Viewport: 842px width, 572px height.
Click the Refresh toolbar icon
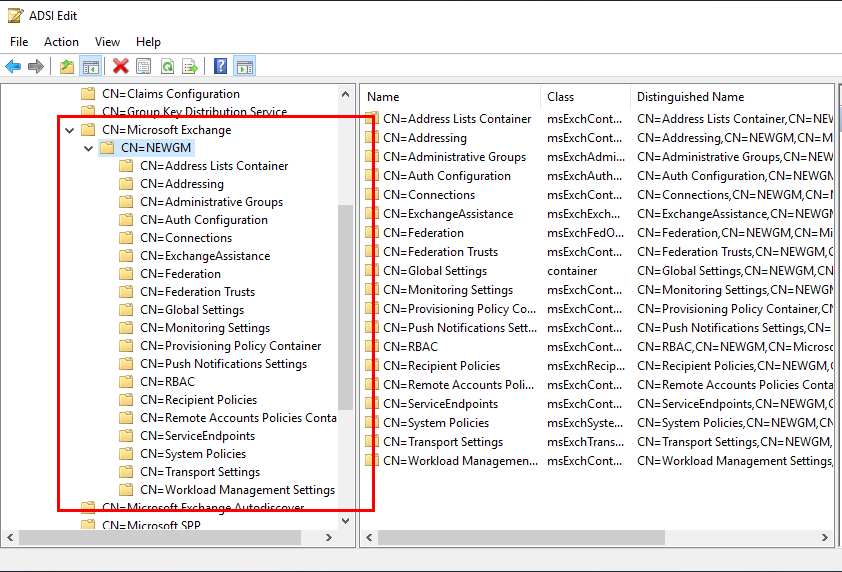(x=168, y=67)
